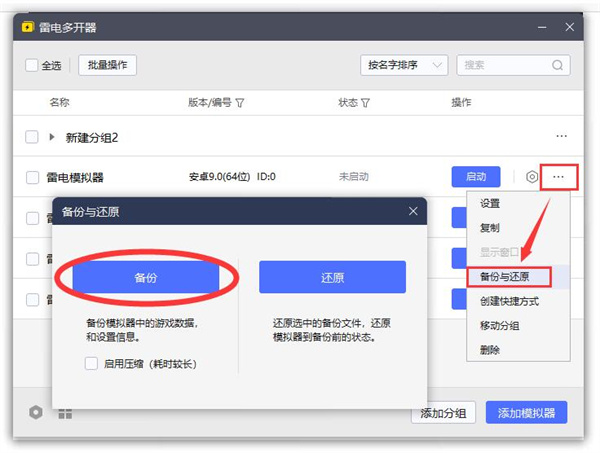
Task: Toggle the 全选 checkbox
Action: coord(31,65)
